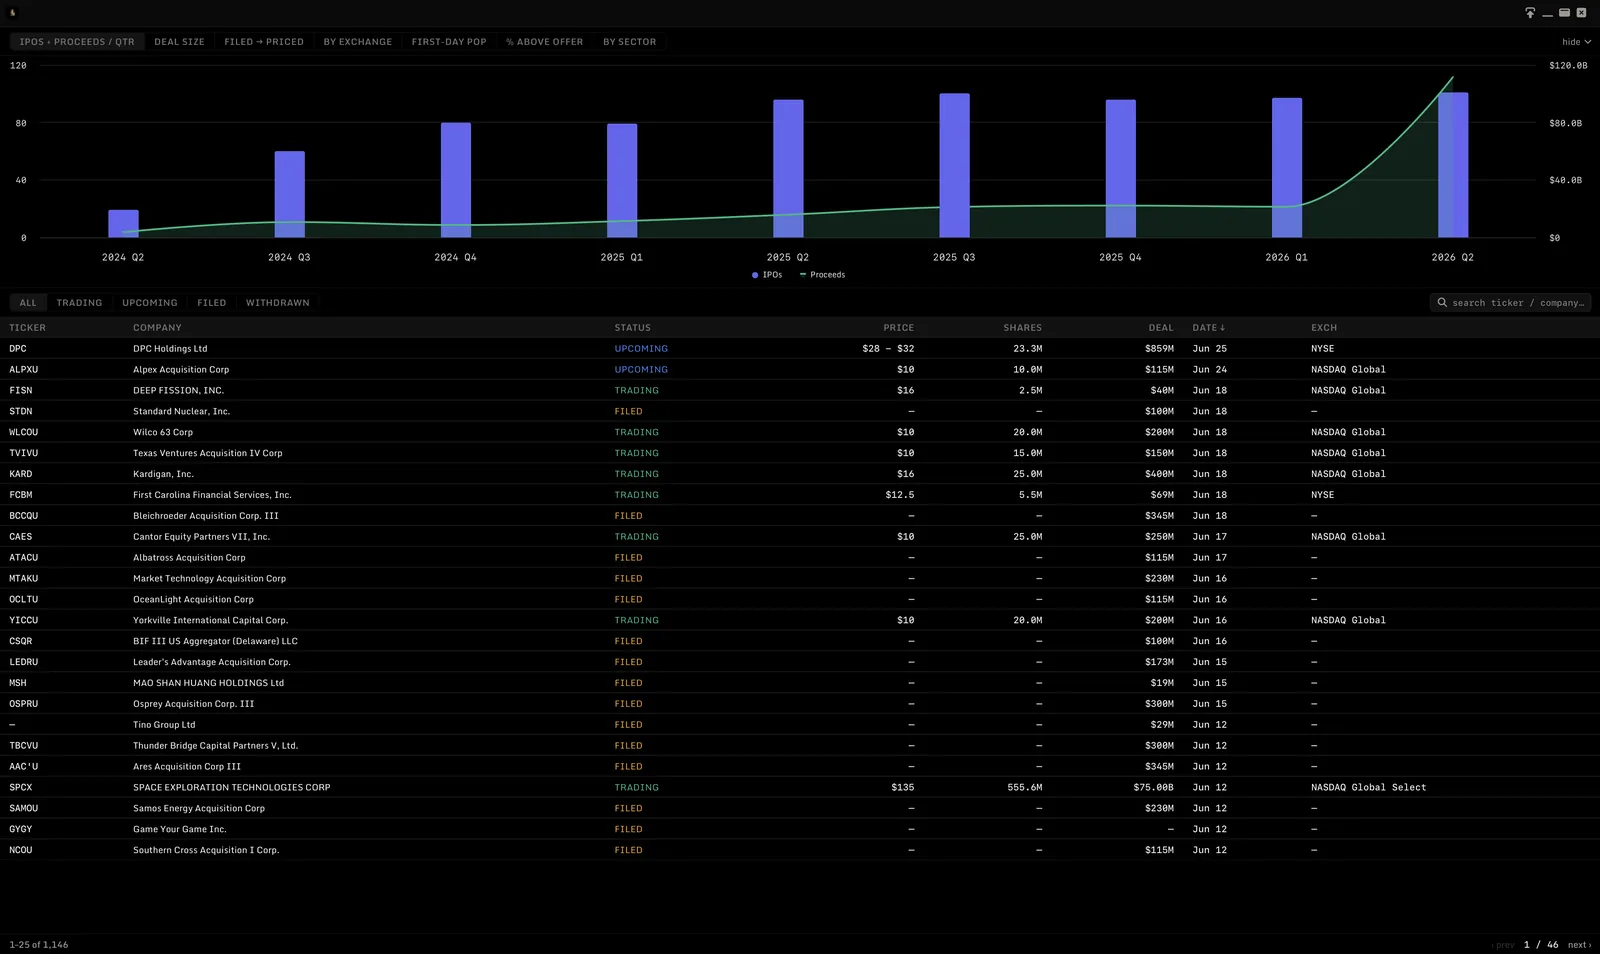1600x954 pixels.
Task: Click the app logo icon in title bar
Action: (13, 13)
